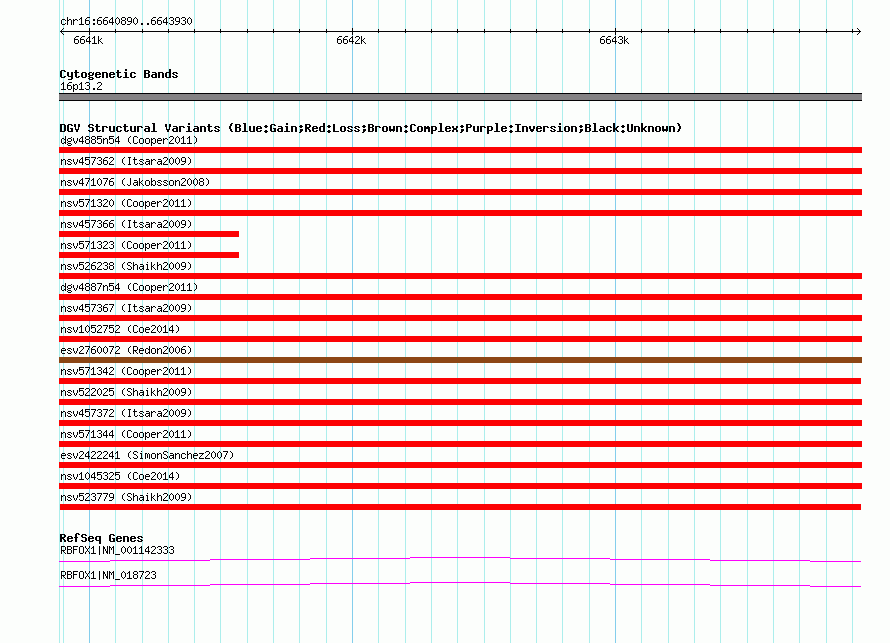Screen dimensions: 890x643
Task: Click the 6642k ruler label
Action: coord(351,40)
